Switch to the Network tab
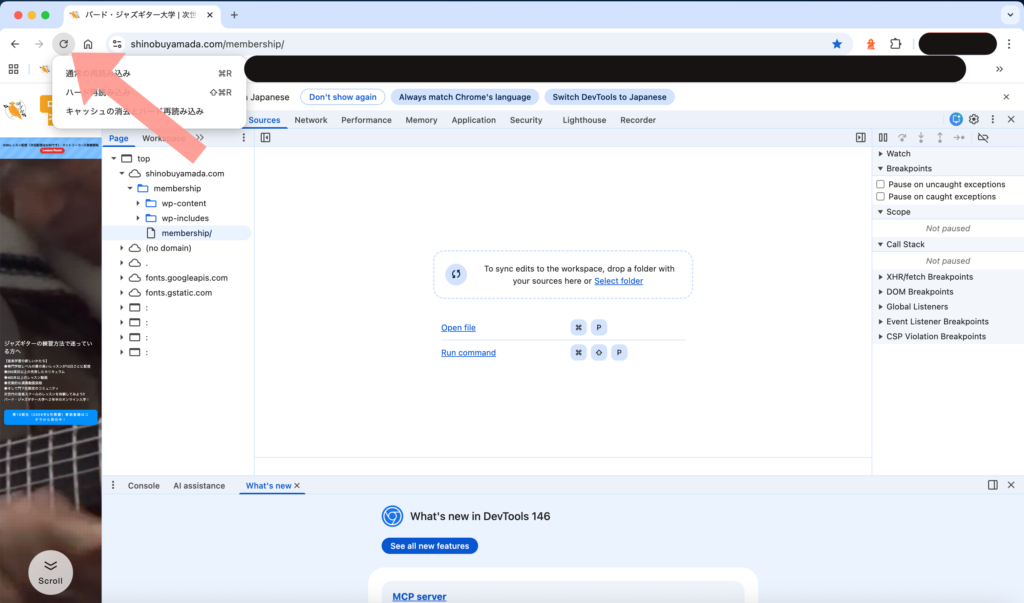The image size is (1024, 603). click(x=310, y=120)
